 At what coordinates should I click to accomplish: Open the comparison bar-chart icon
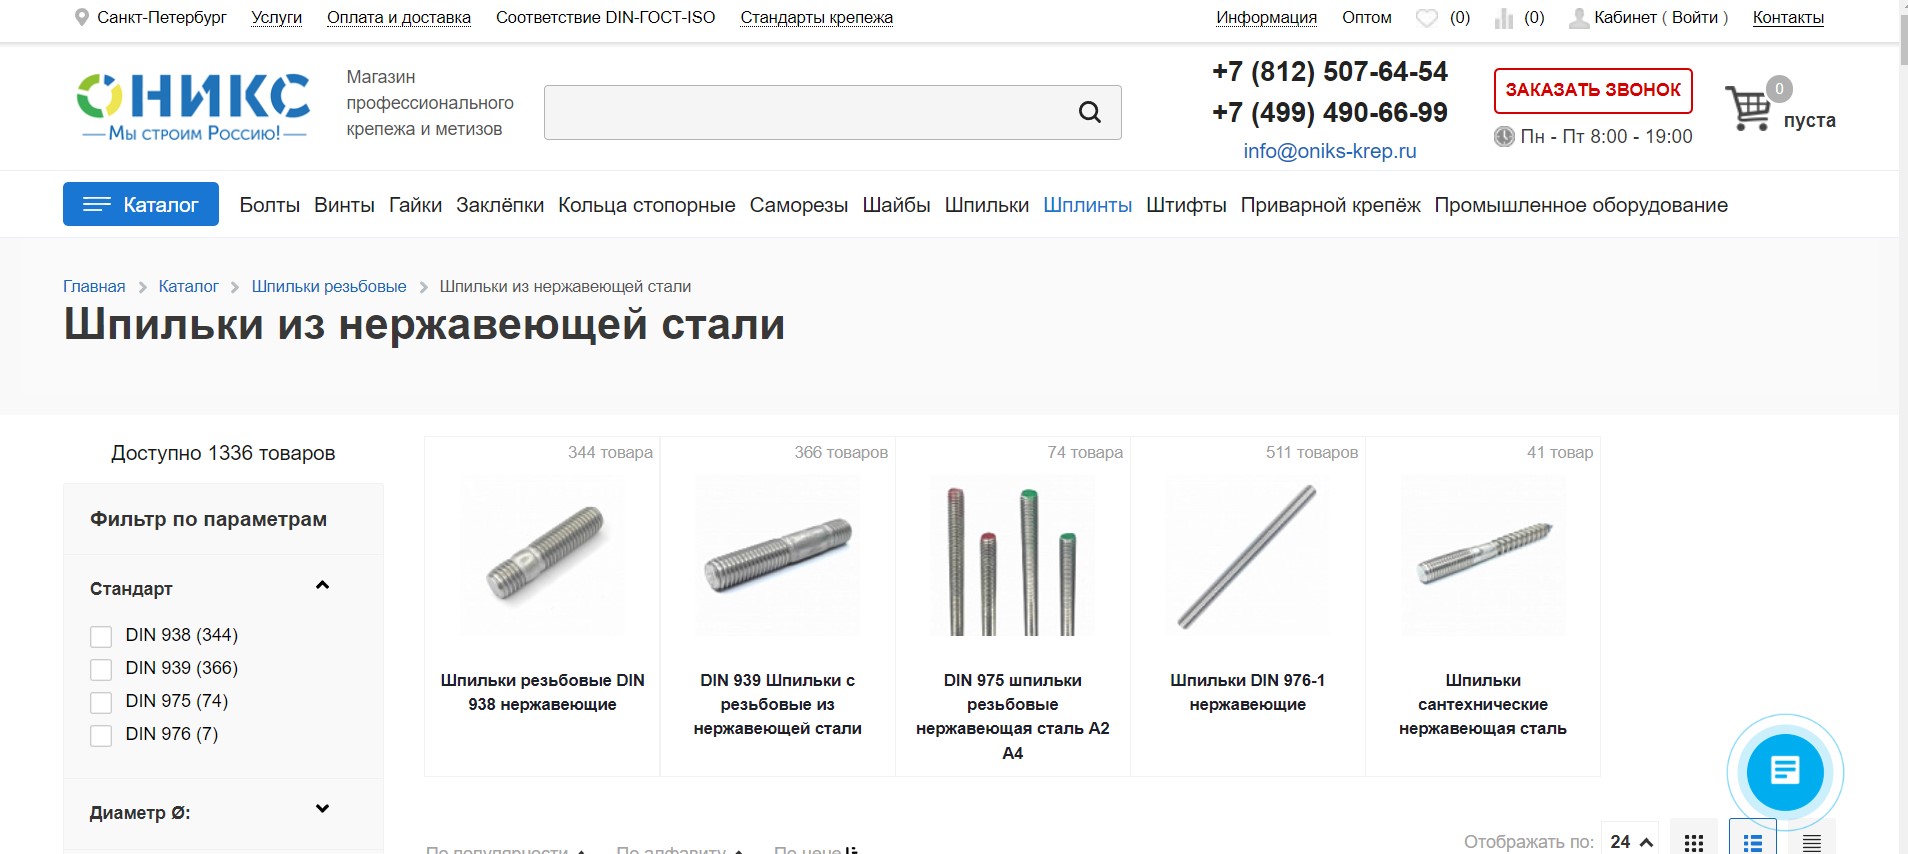click(x=1504, y=18)
